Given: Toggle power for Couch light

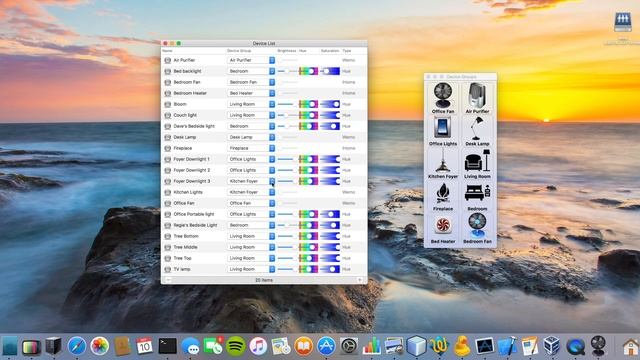Looking at the screenshot, I should coord(167,115).
